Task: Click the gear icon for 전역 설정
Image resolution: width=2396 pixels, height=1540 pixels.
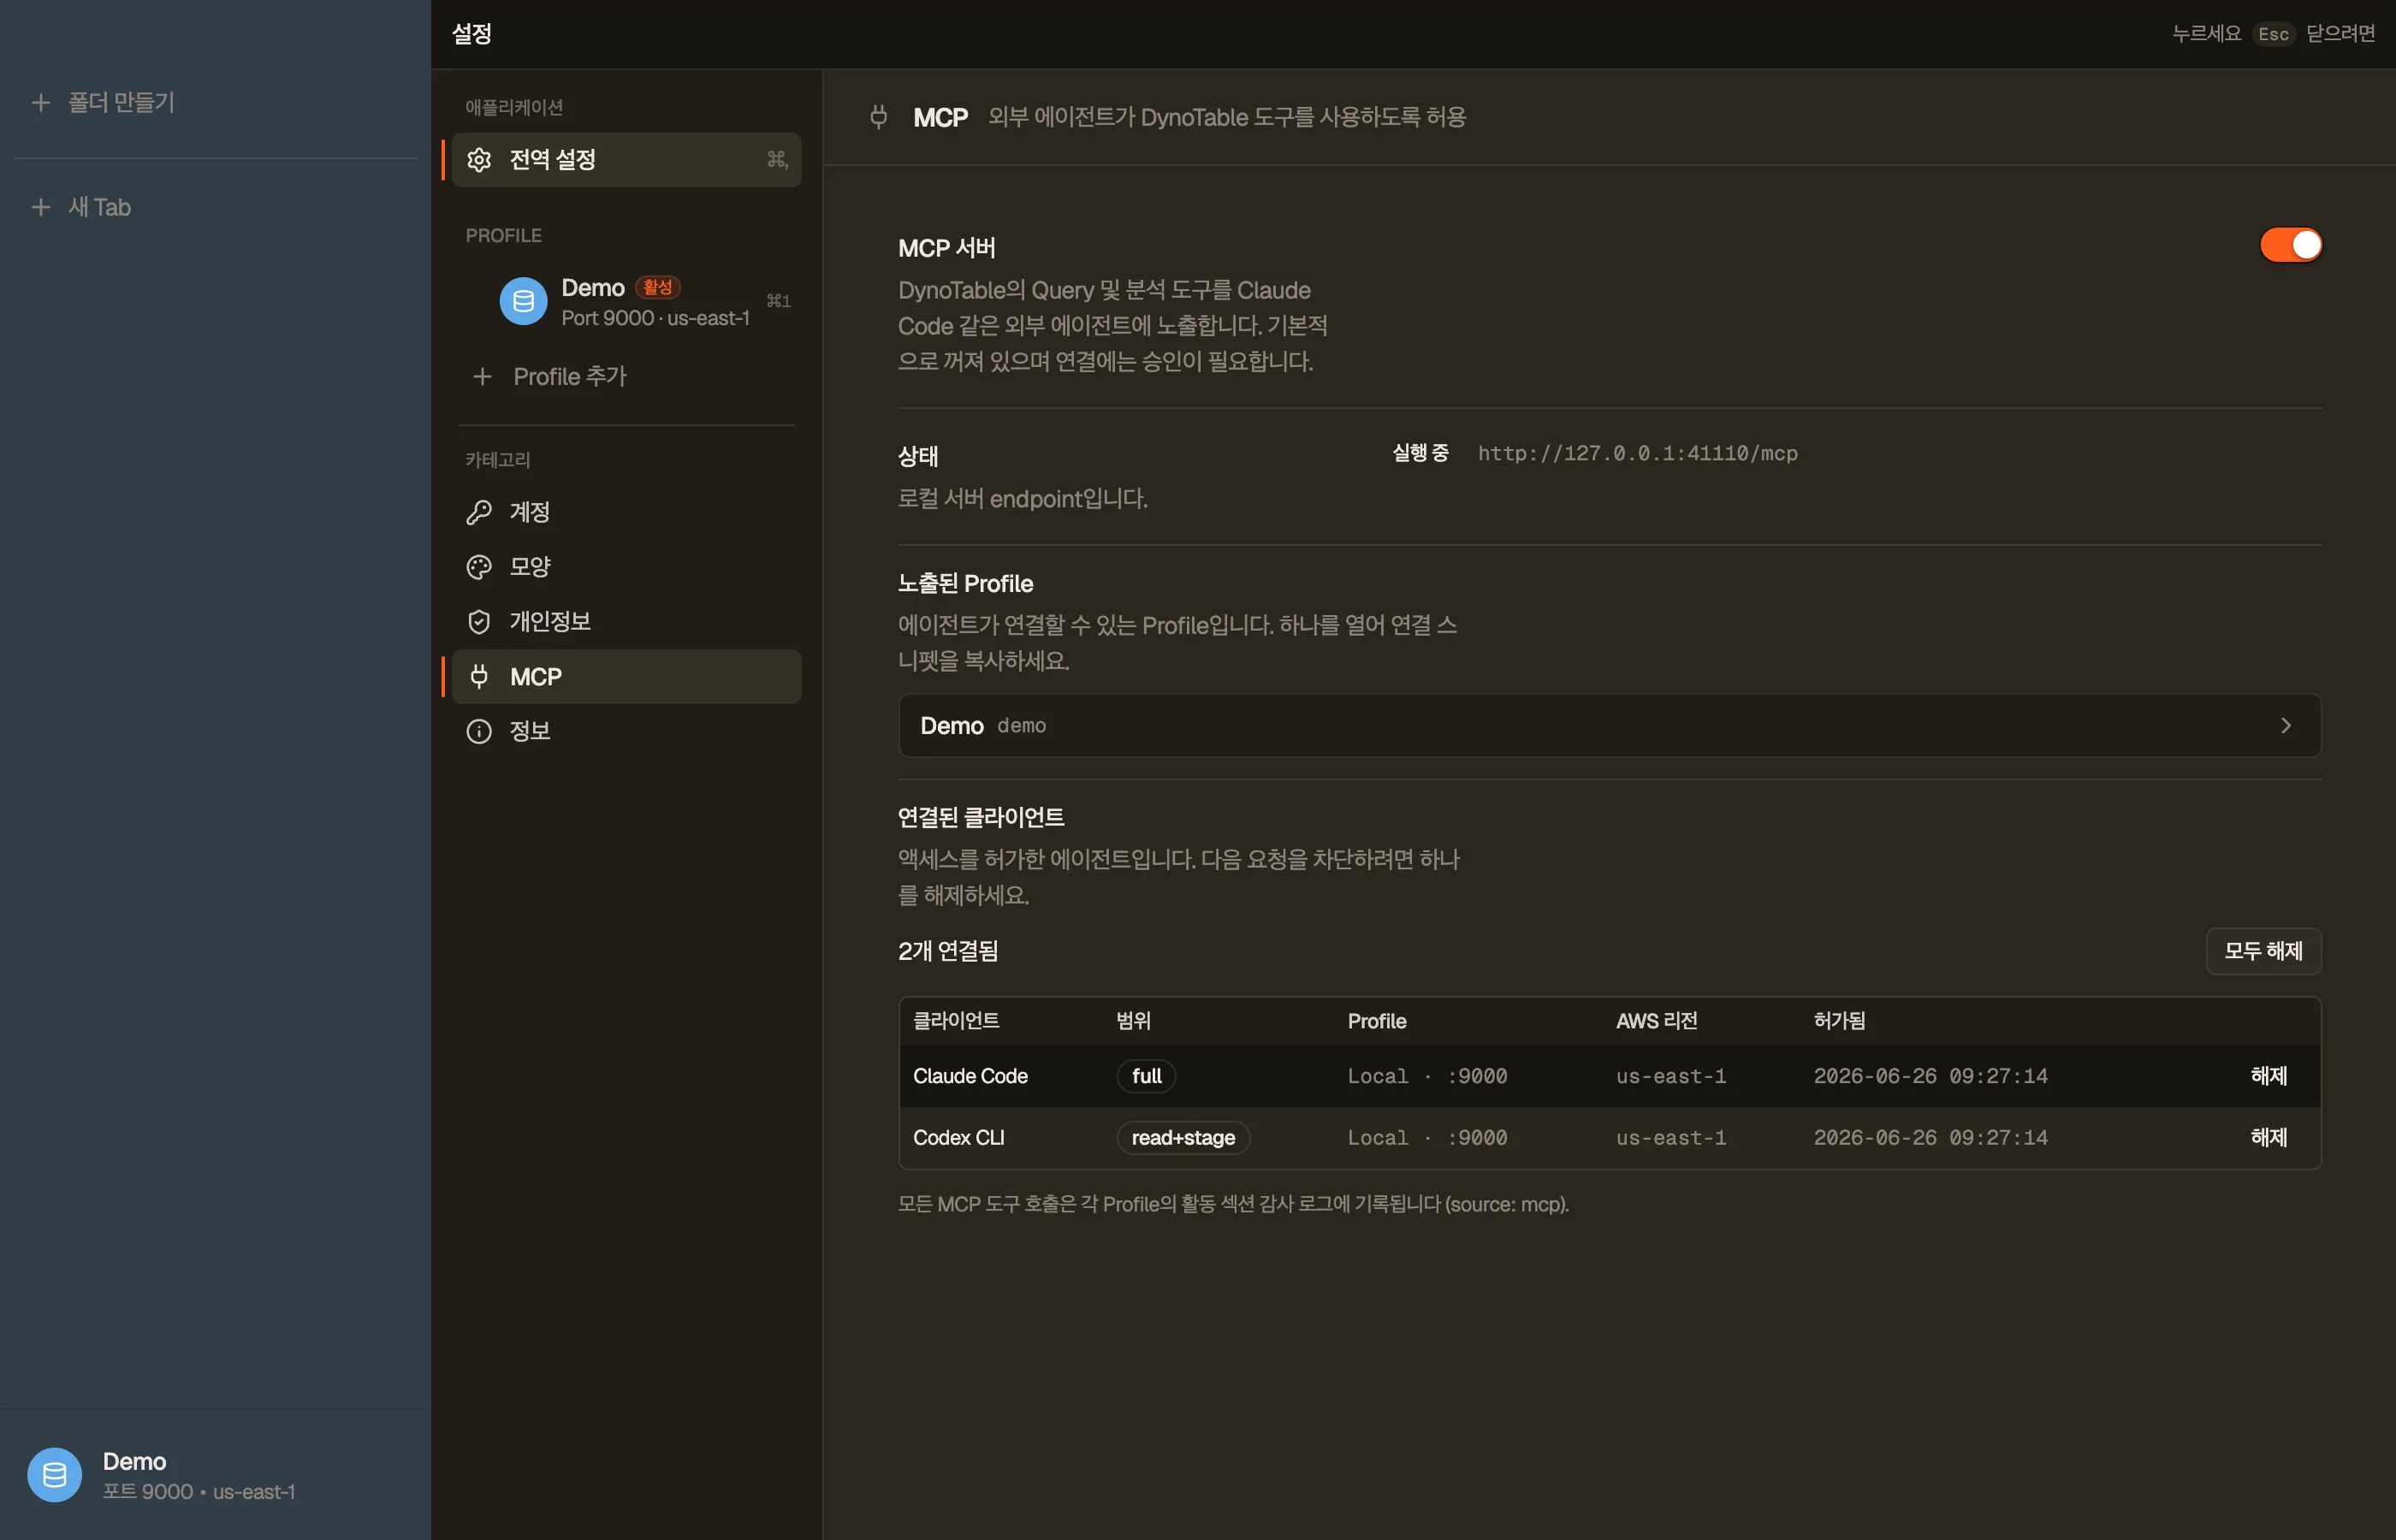Action: [x=479, y=160]
